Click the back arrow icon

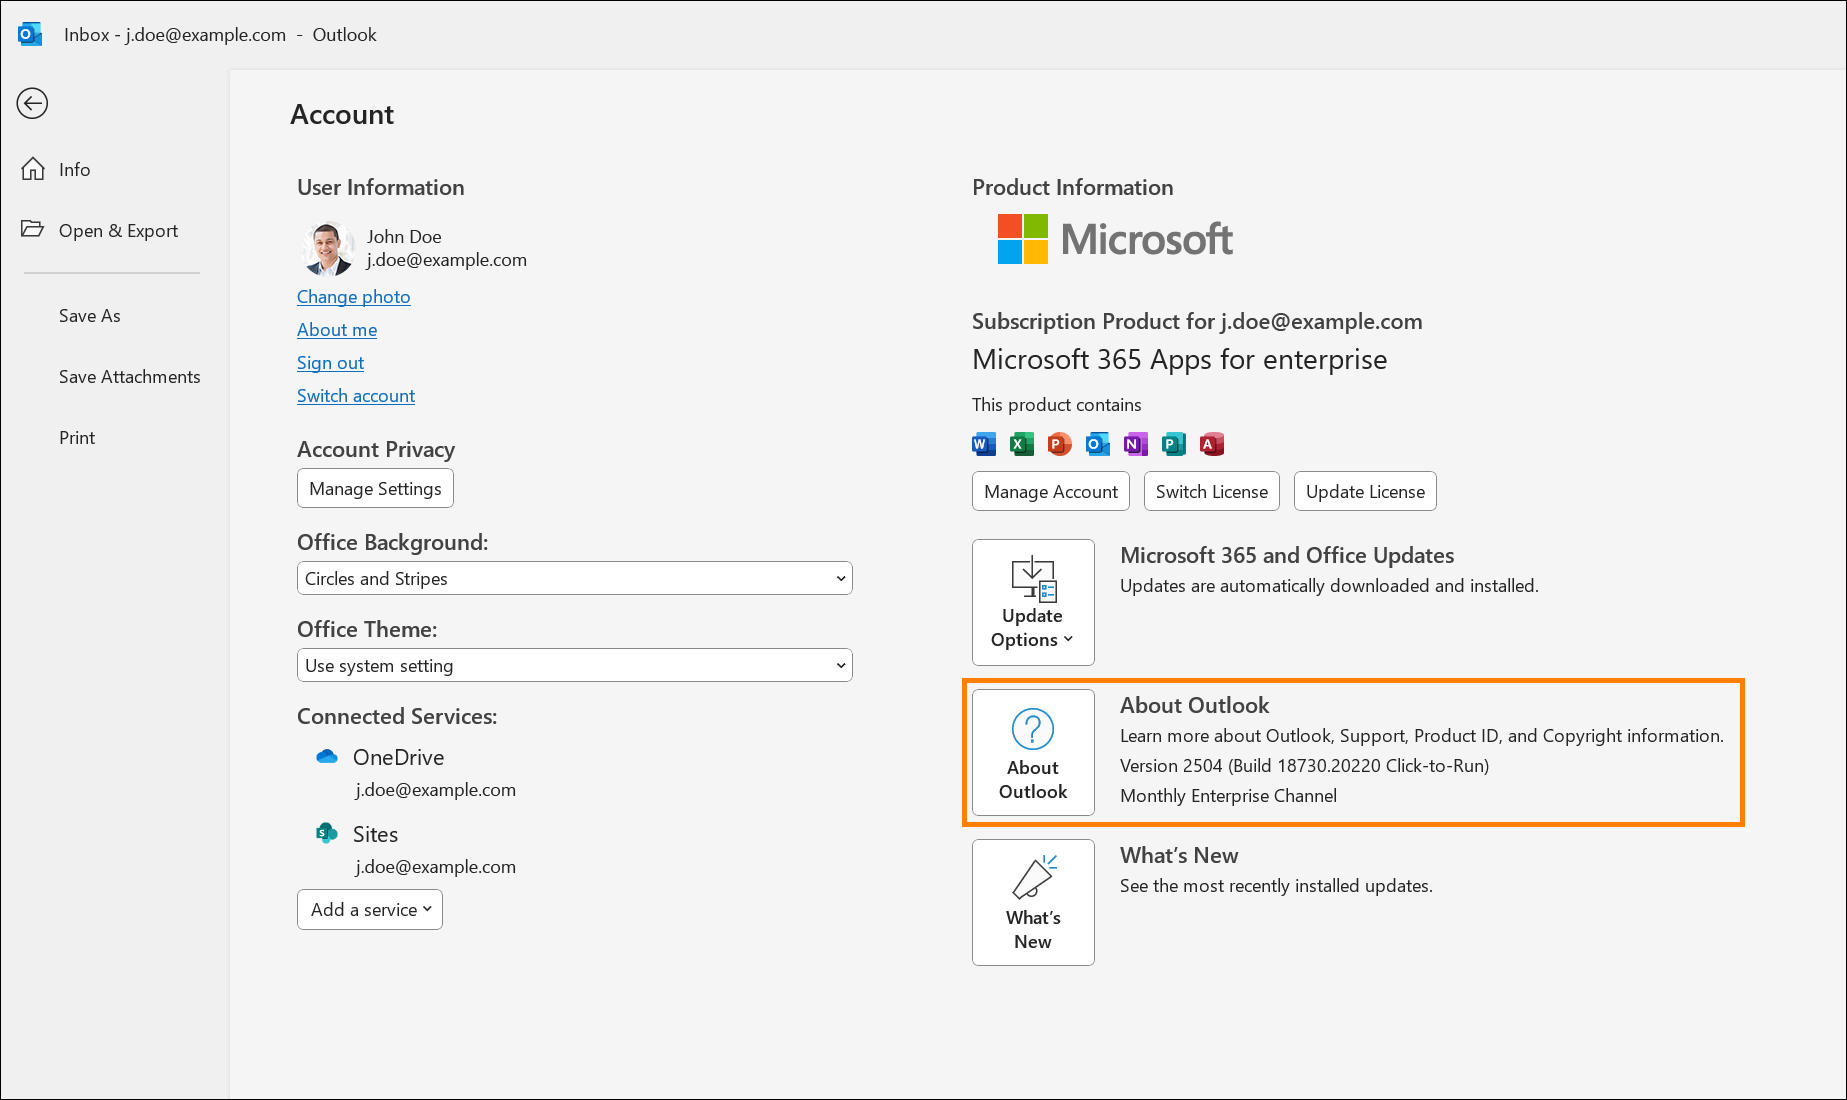coord(32,103)
